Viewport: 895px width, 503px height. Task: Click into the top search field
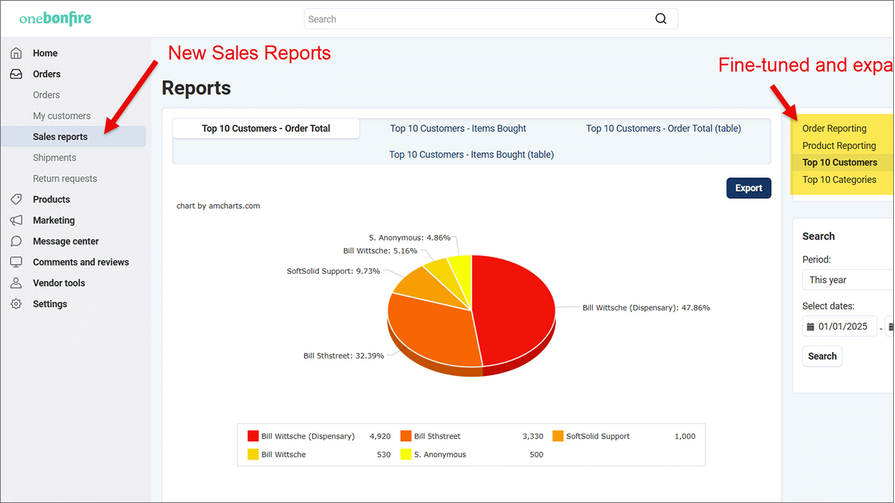[x=478, y=19]
